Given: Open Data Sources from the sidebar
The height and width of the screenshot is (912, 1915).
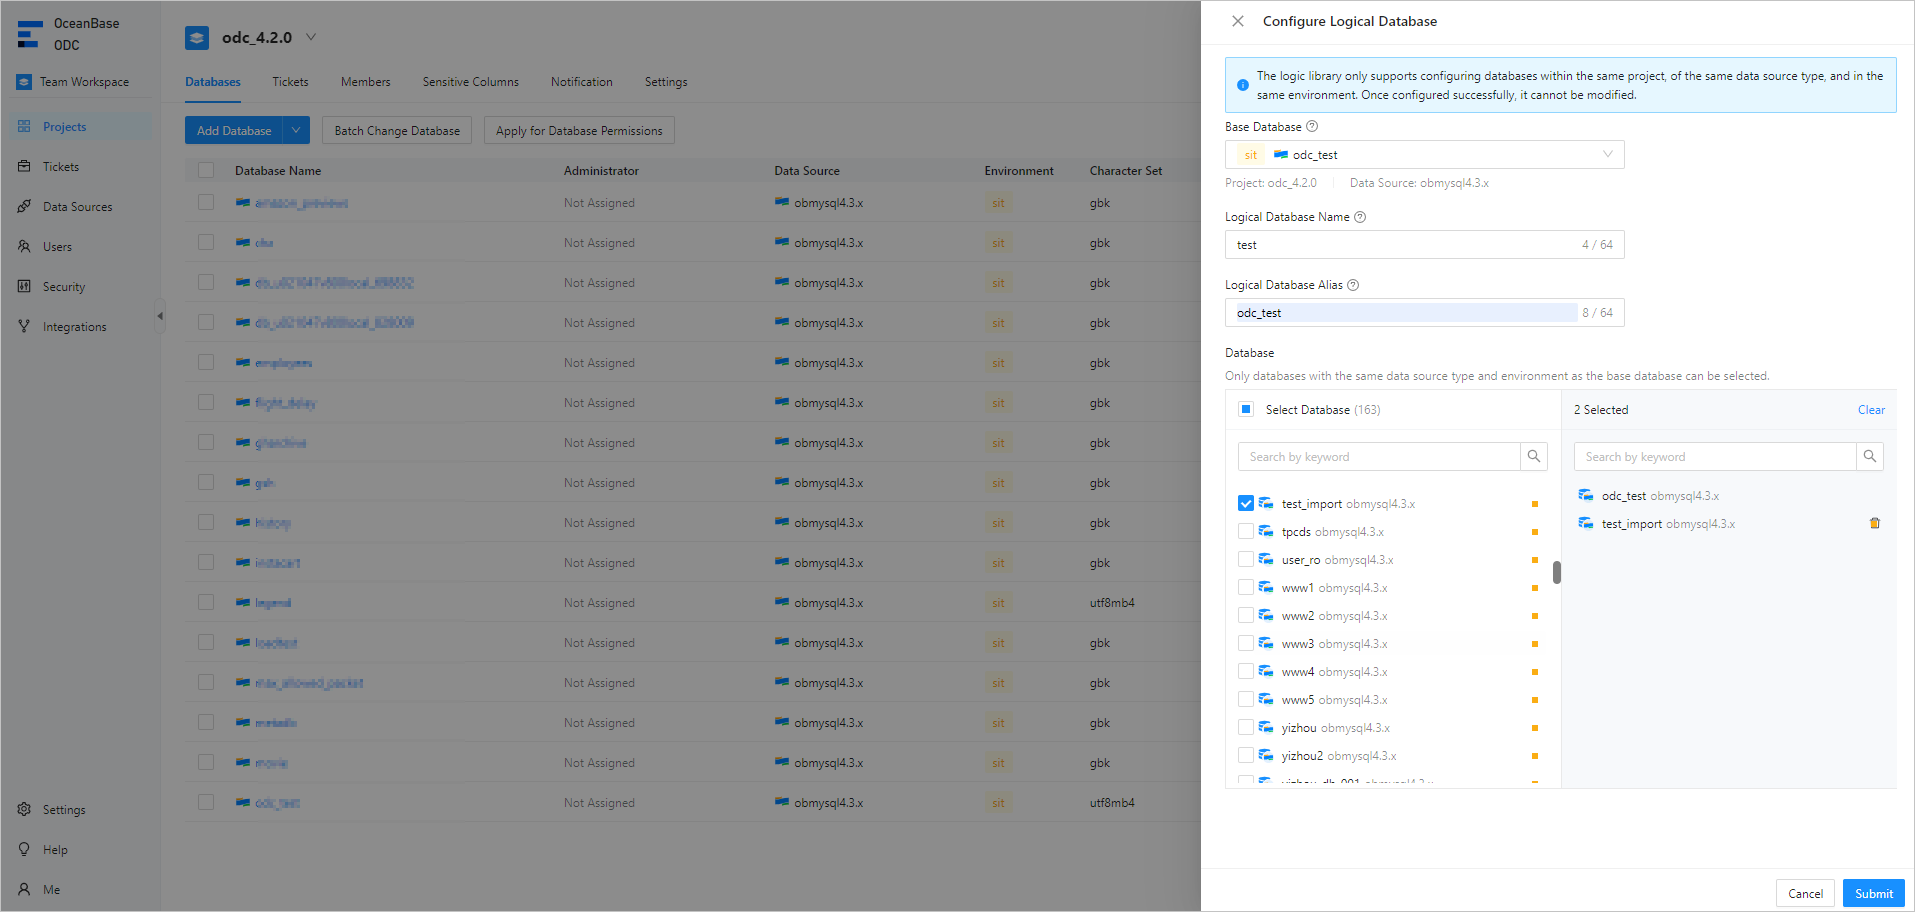Looking at the screenshot, I should pos(77,207).
